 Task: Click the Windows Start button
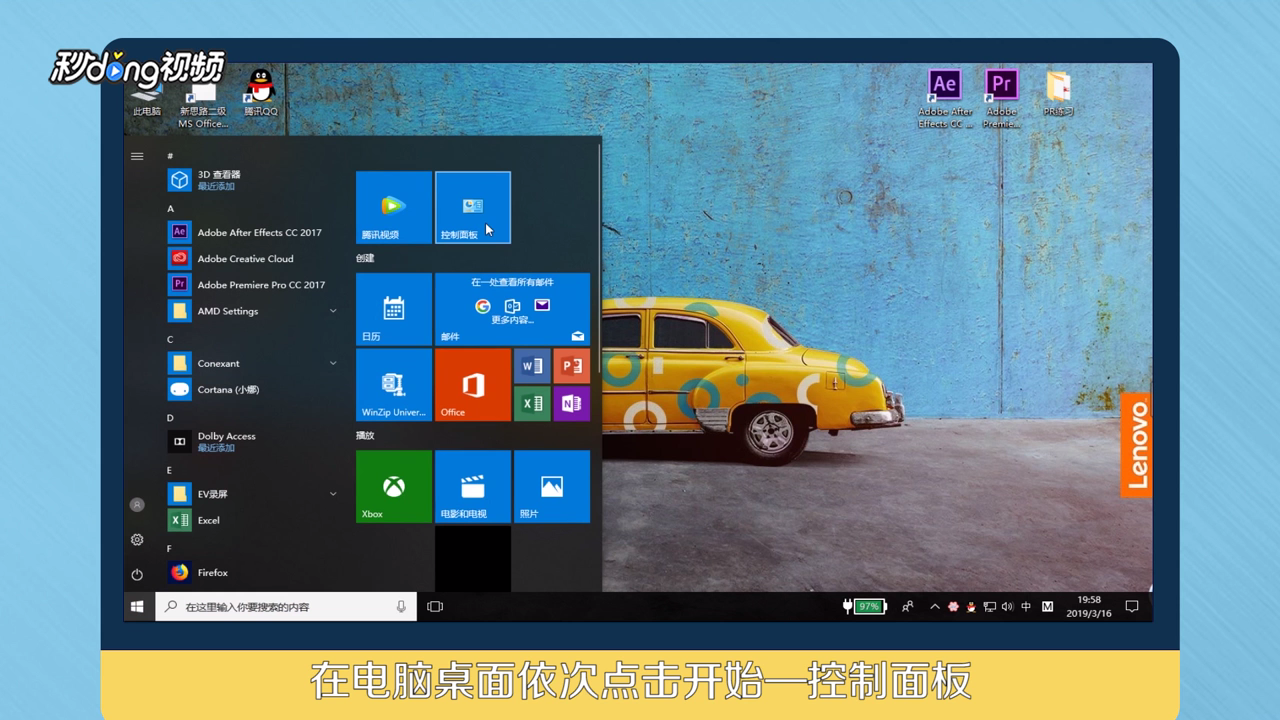pos(138,606)
